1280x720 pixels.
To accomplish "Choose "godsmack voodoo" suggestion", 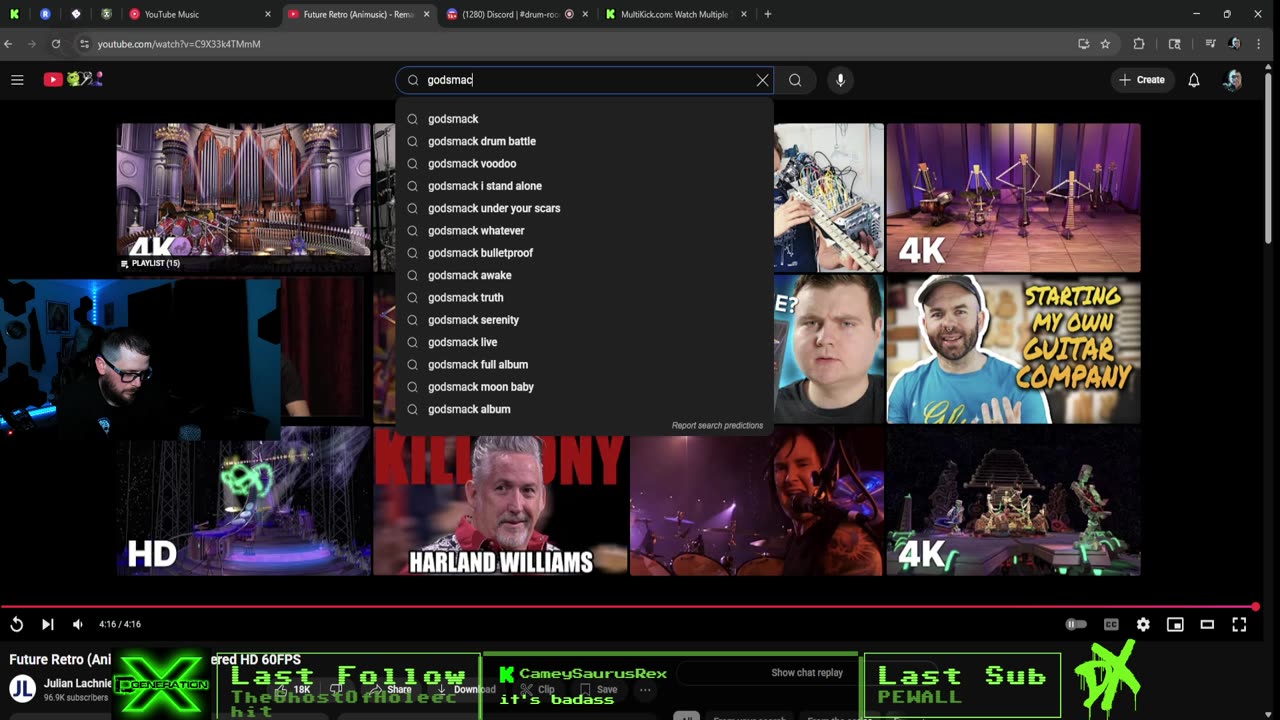I will click(x=585, y=164).
